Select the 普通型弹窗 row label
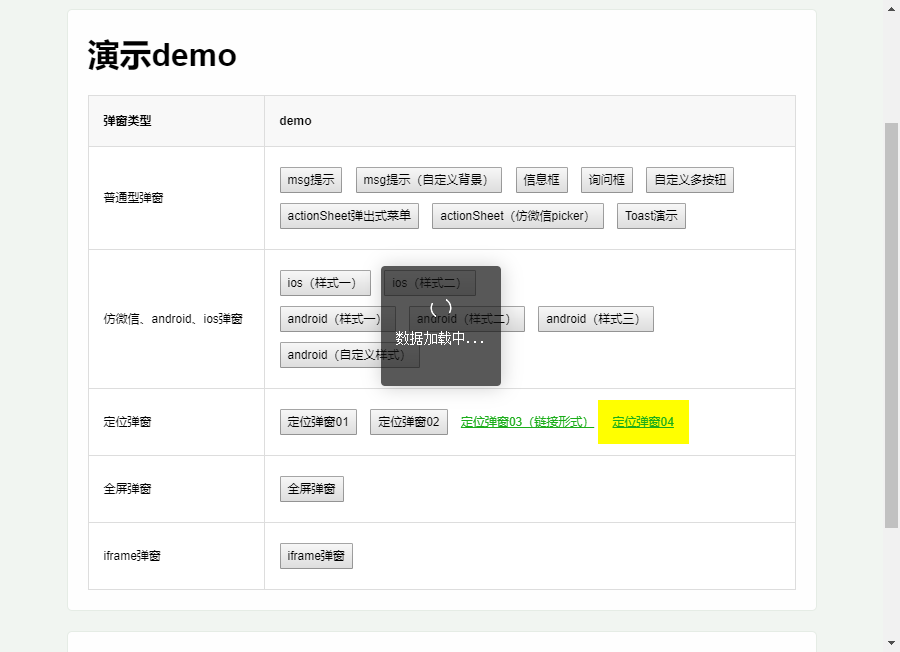The height and width of the screenshot is (652, 900). pos(133,198)
